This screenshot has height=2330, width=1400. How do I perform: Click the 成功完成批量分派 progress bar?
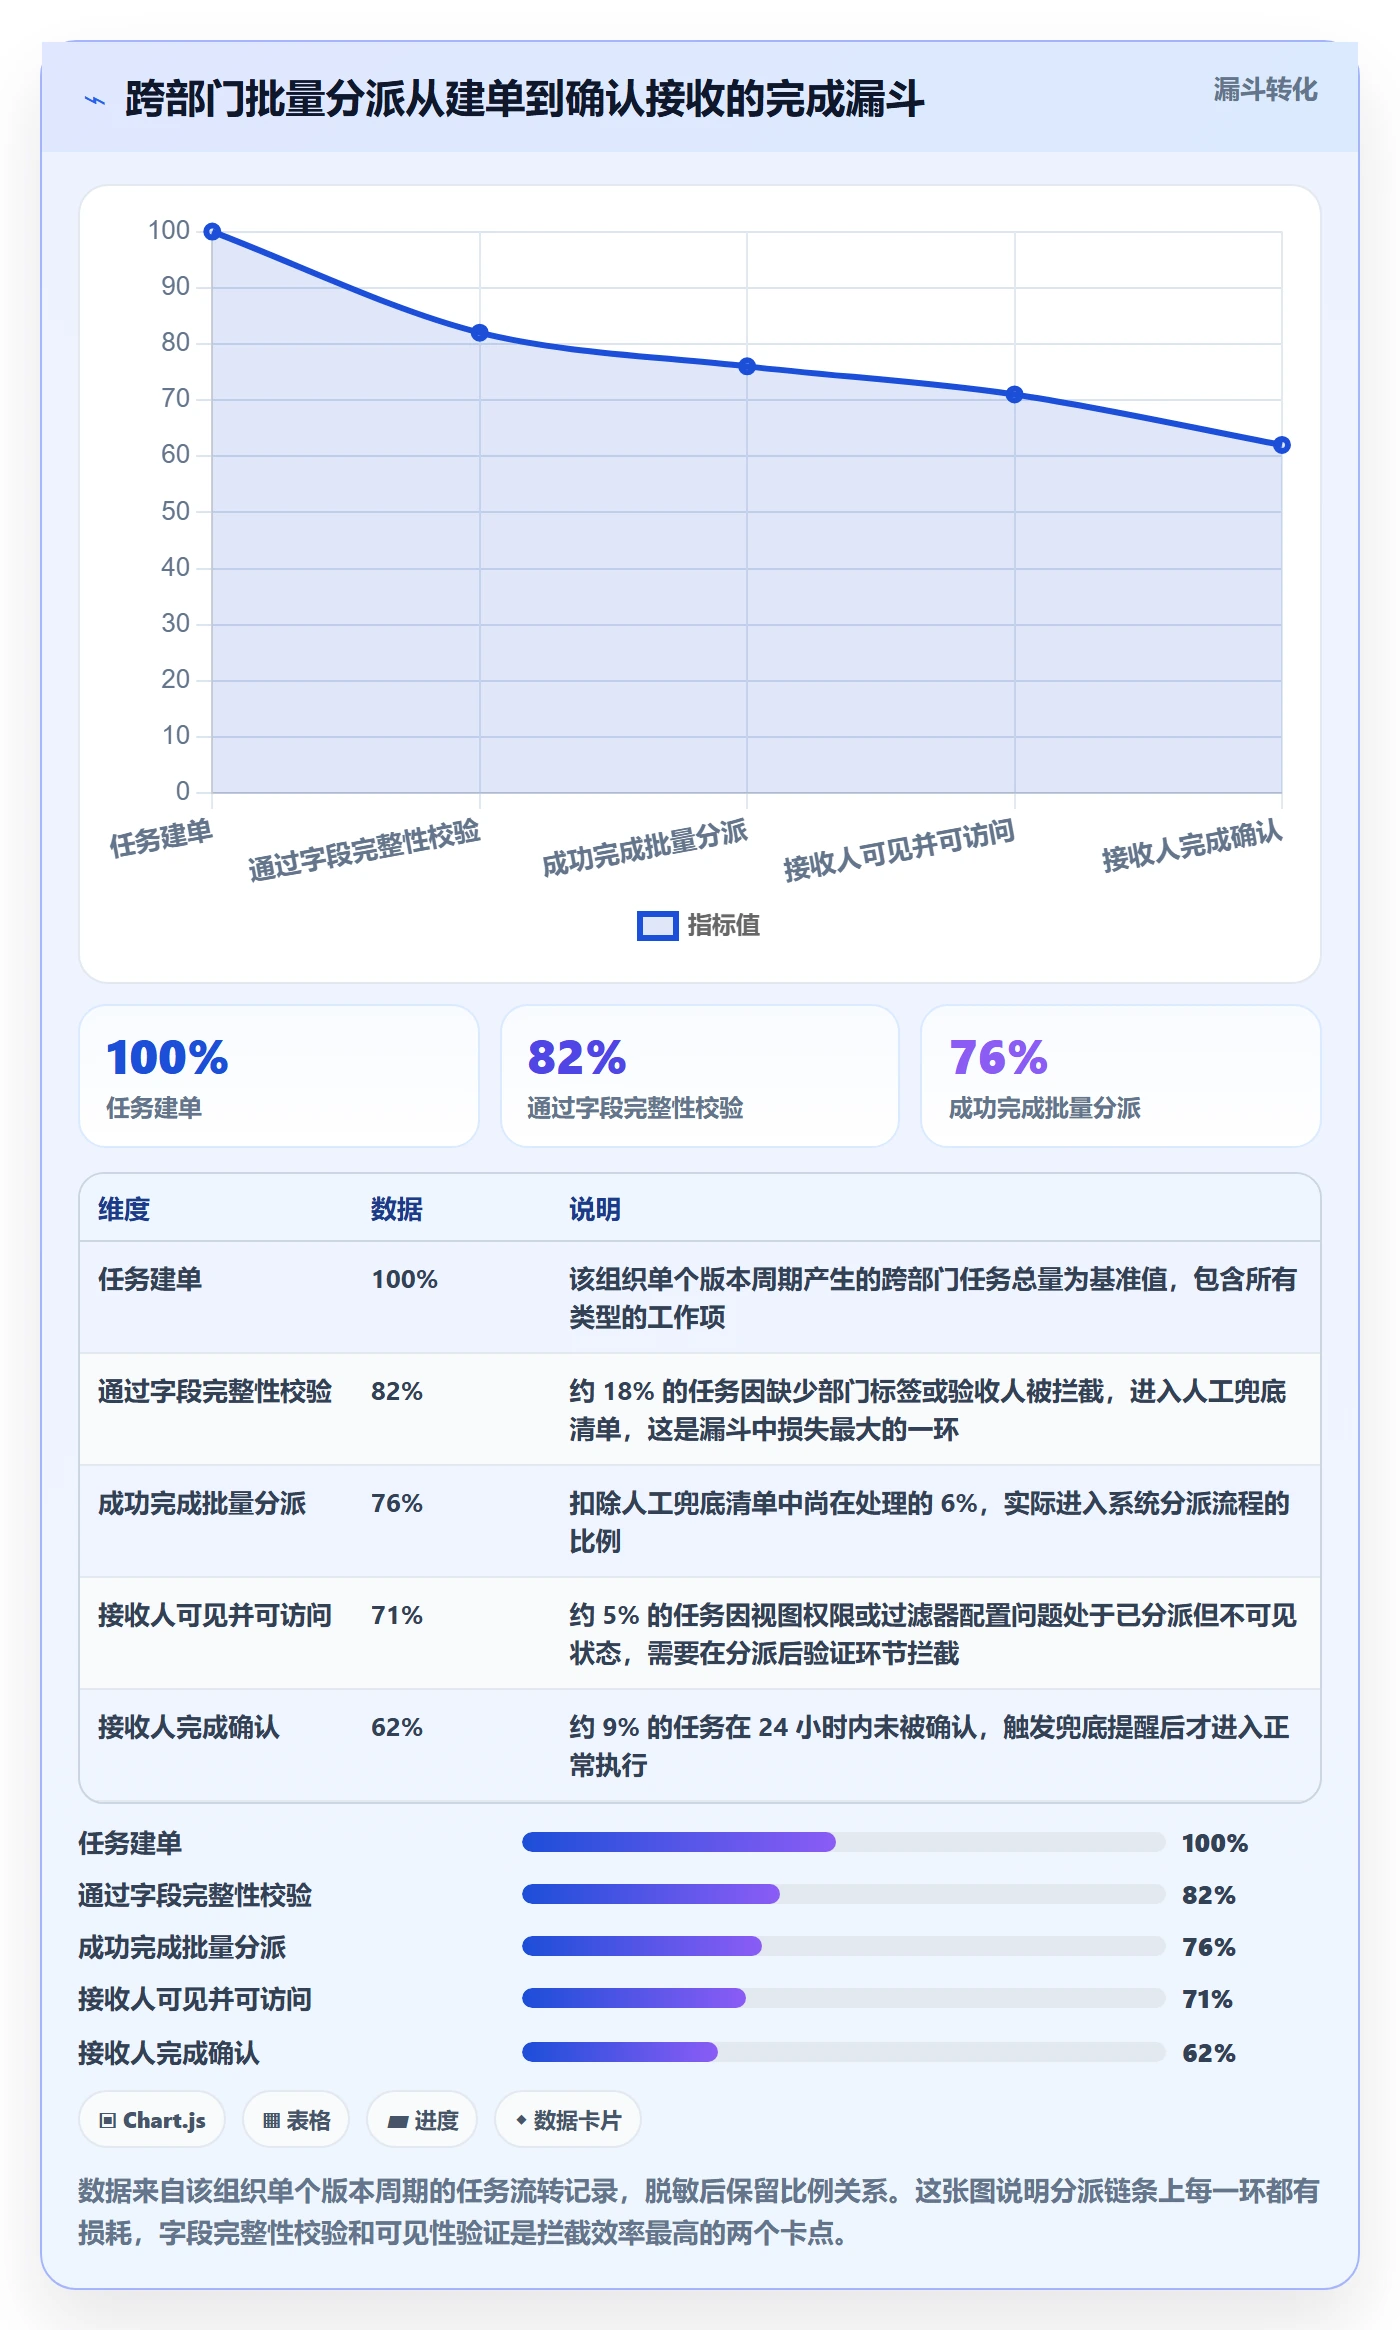pos(844,1946)
